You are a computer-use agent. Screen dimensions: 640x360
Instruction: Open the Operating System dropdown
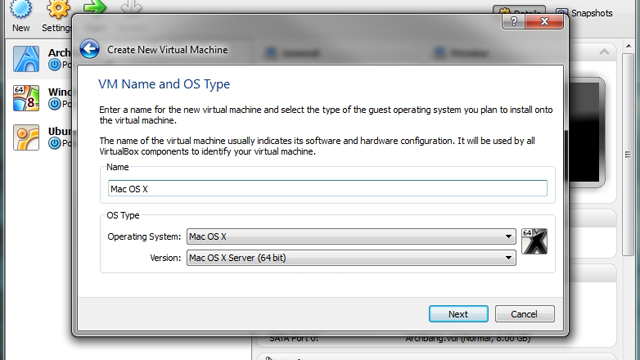[351, 236]
